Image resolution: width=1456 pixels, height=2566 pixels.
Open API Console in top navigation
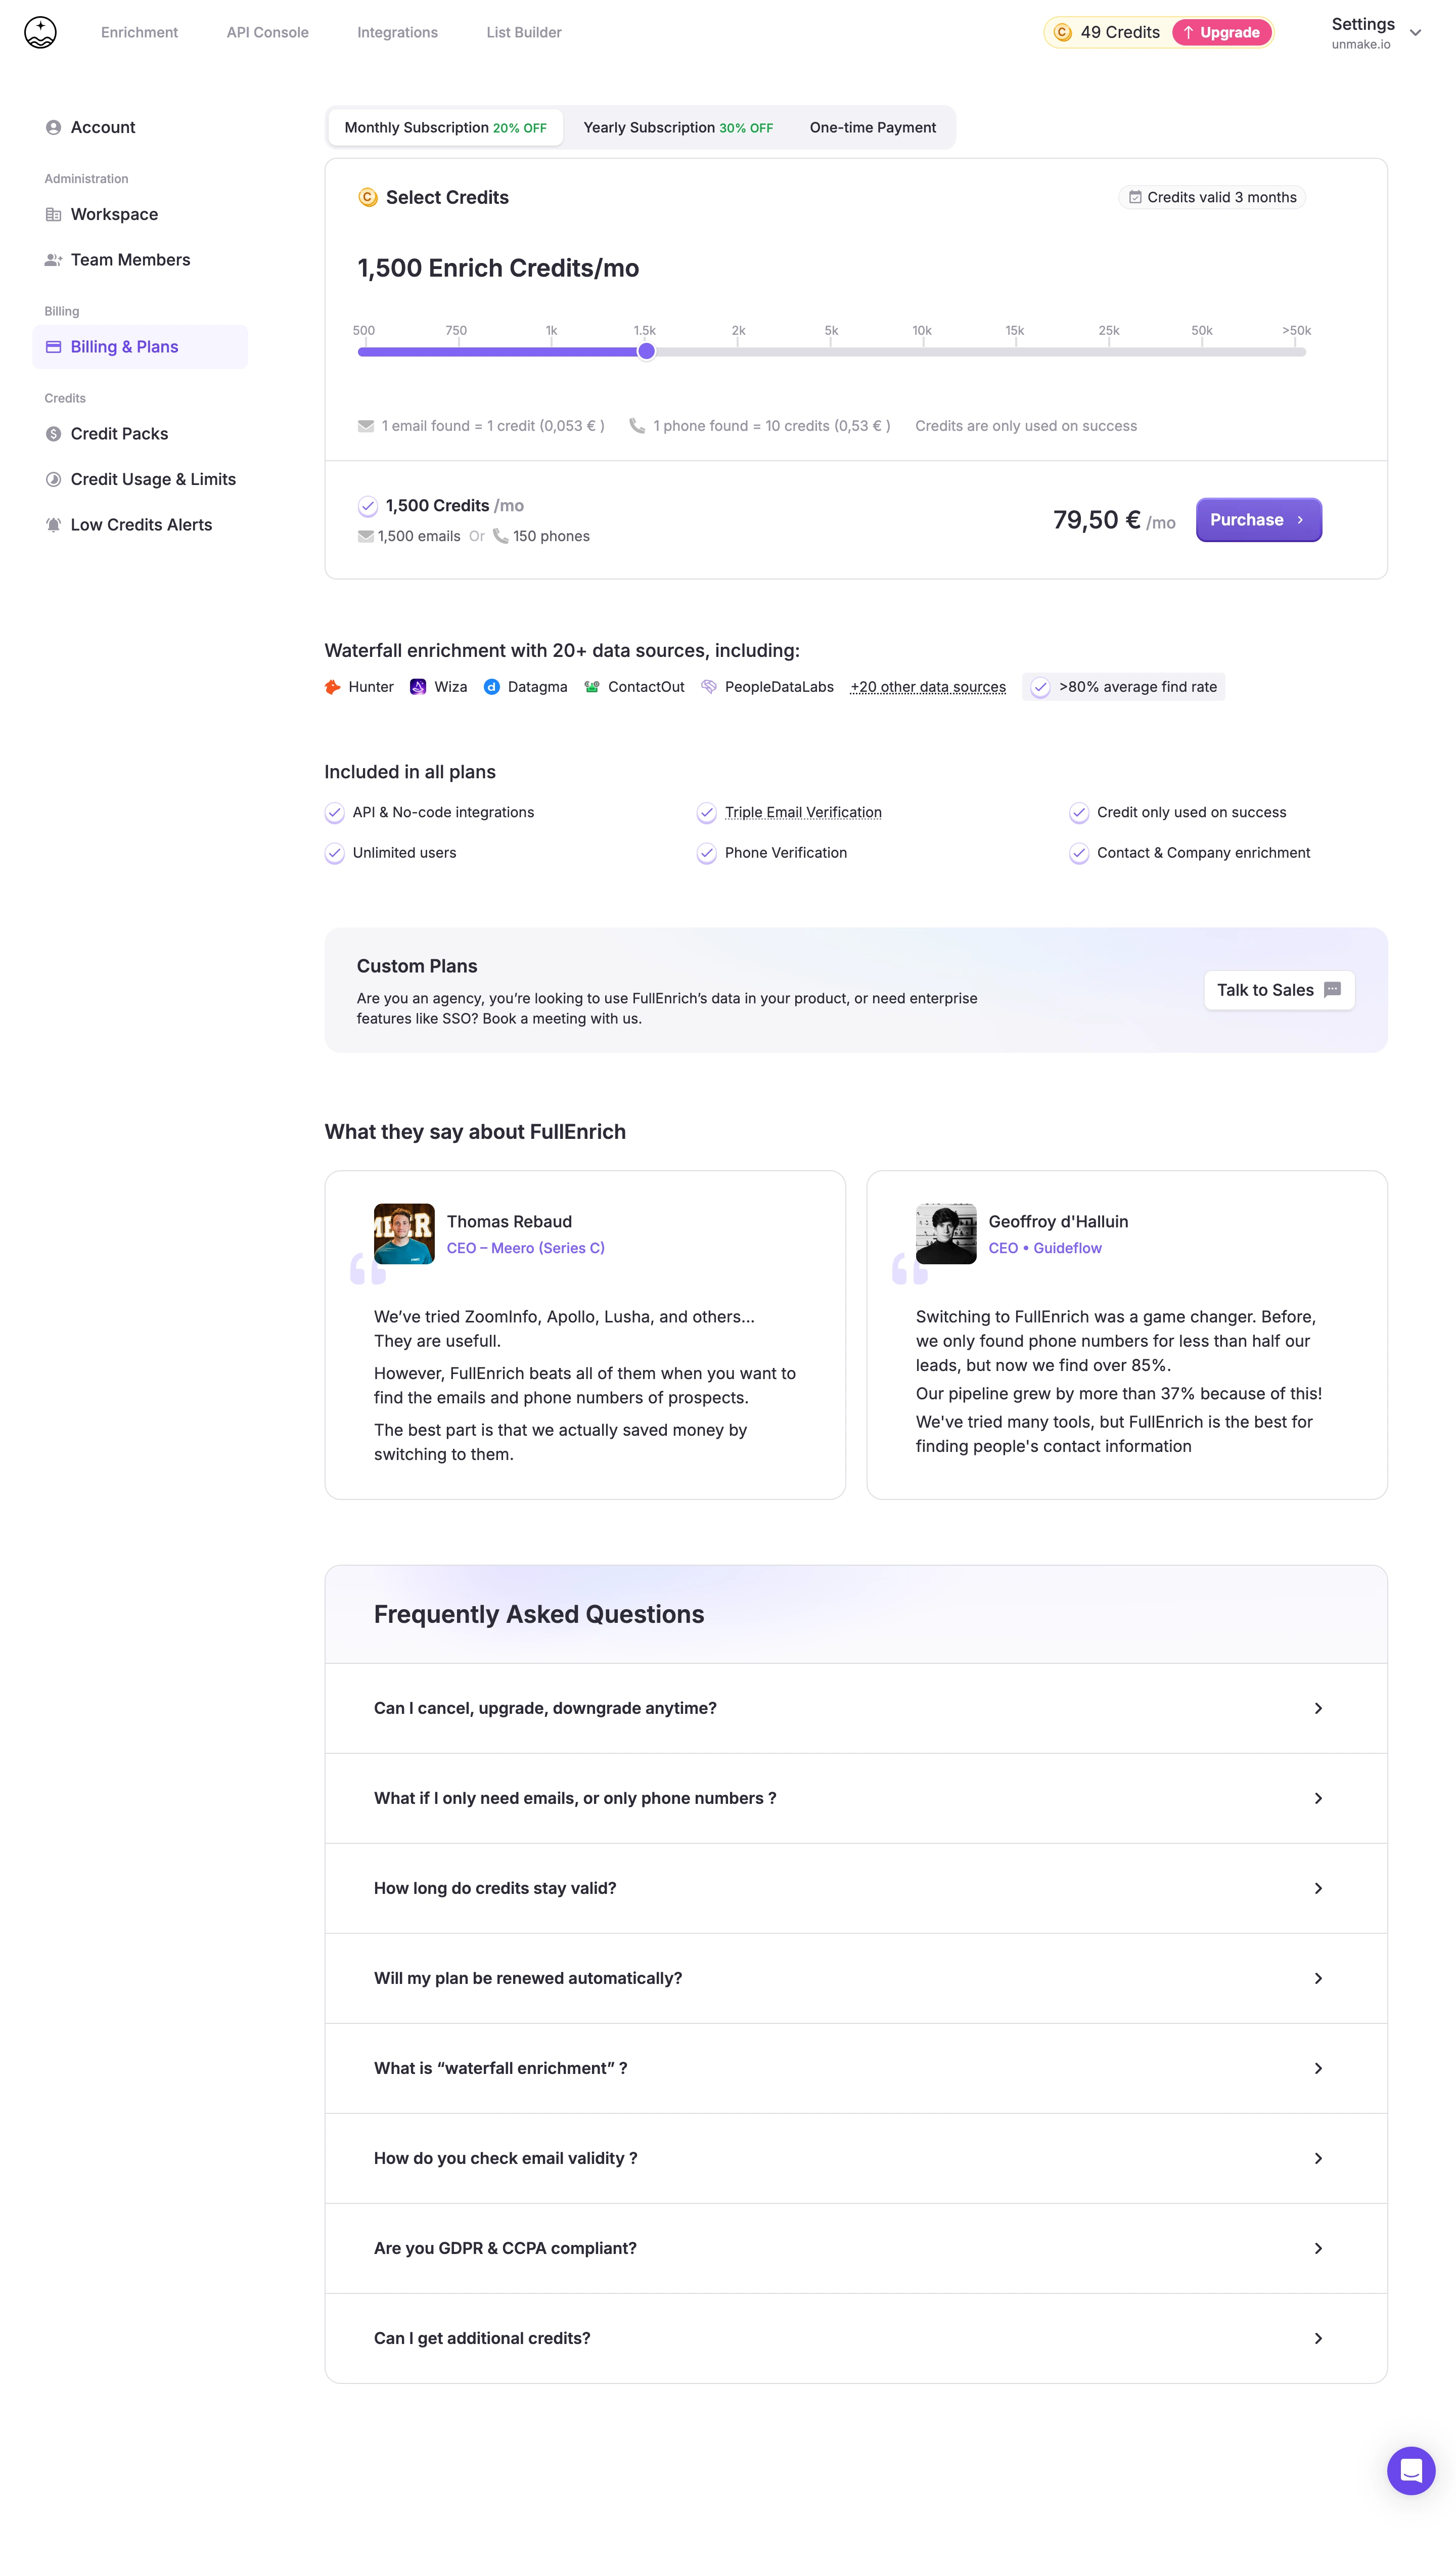coord(267,32)
